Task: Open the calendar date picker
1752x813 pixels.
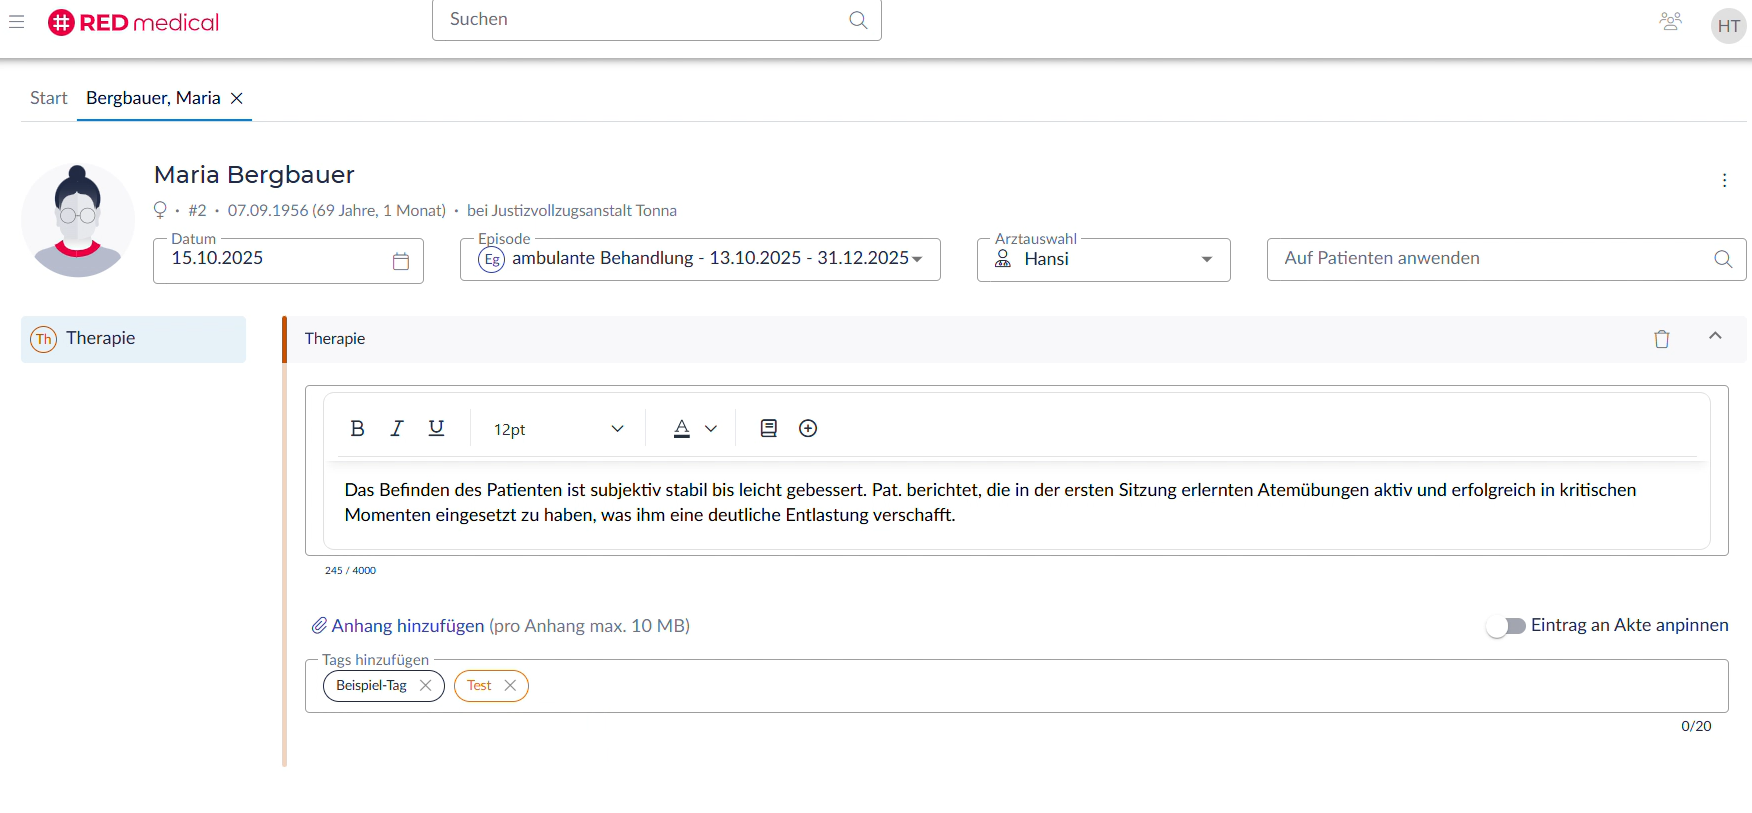Action: click(401, 261)
